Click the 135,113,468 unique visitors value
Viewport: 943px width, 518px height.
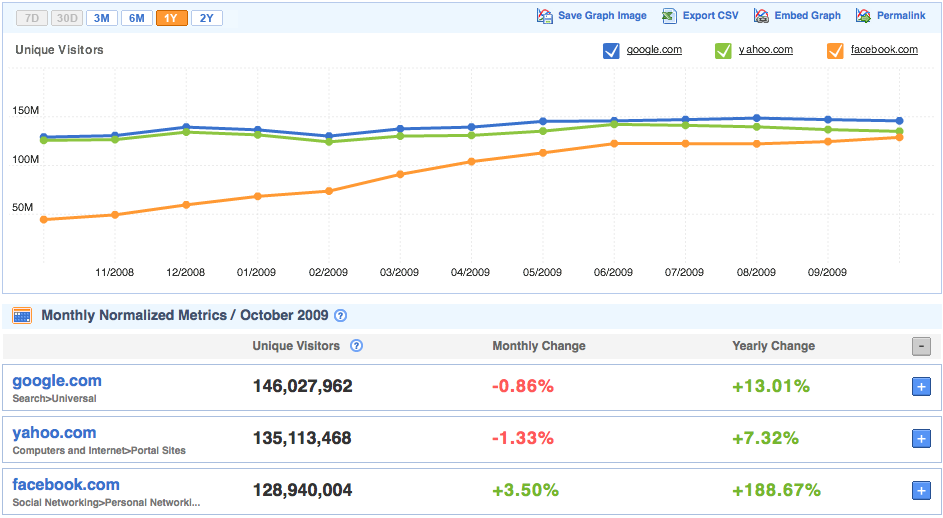pos(302,438)
